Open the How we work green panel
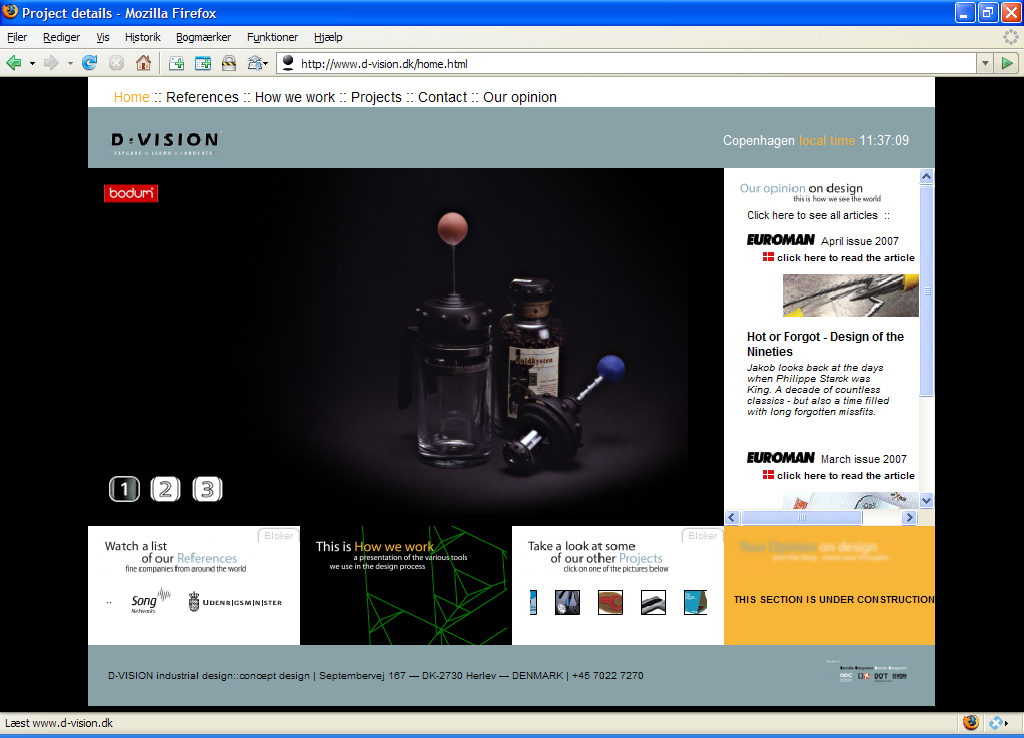Screen dimensions: 1024x738 pos(406,586)
